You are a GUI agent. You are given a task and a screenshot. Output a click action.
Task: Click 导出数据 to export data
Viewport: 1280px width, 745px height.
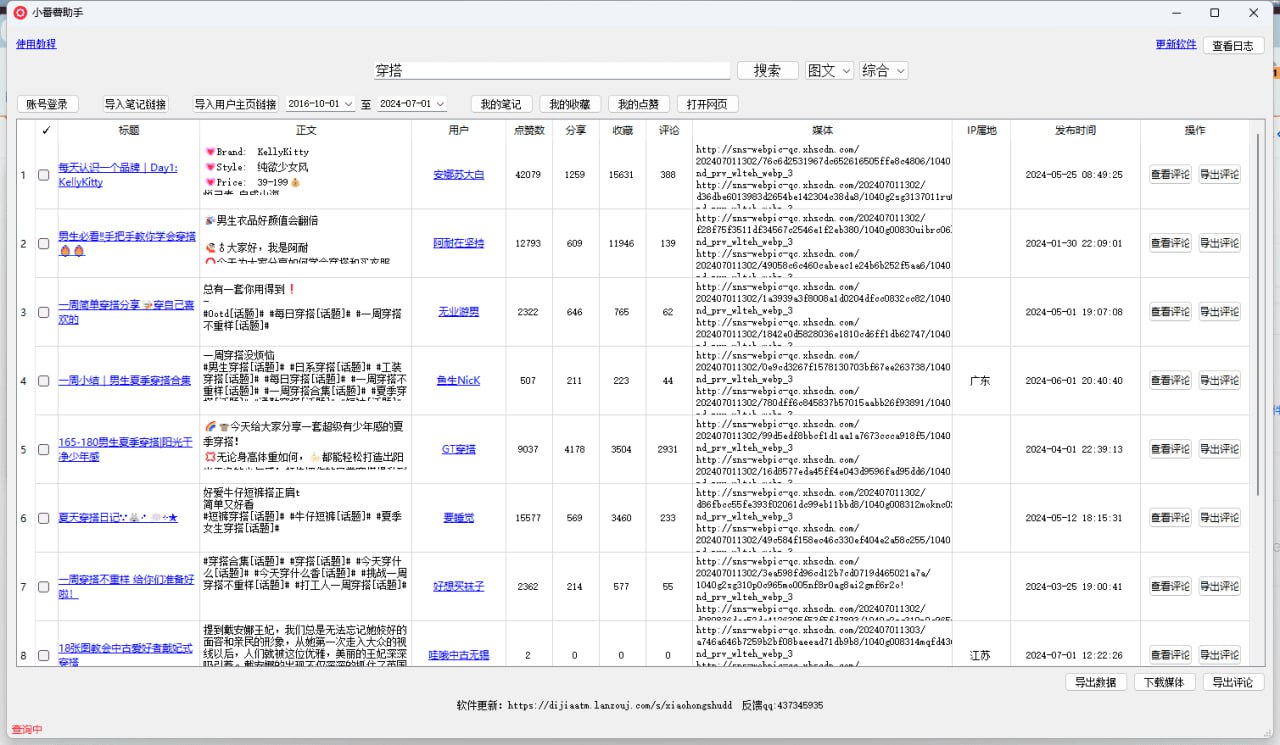click(1096, 682)
